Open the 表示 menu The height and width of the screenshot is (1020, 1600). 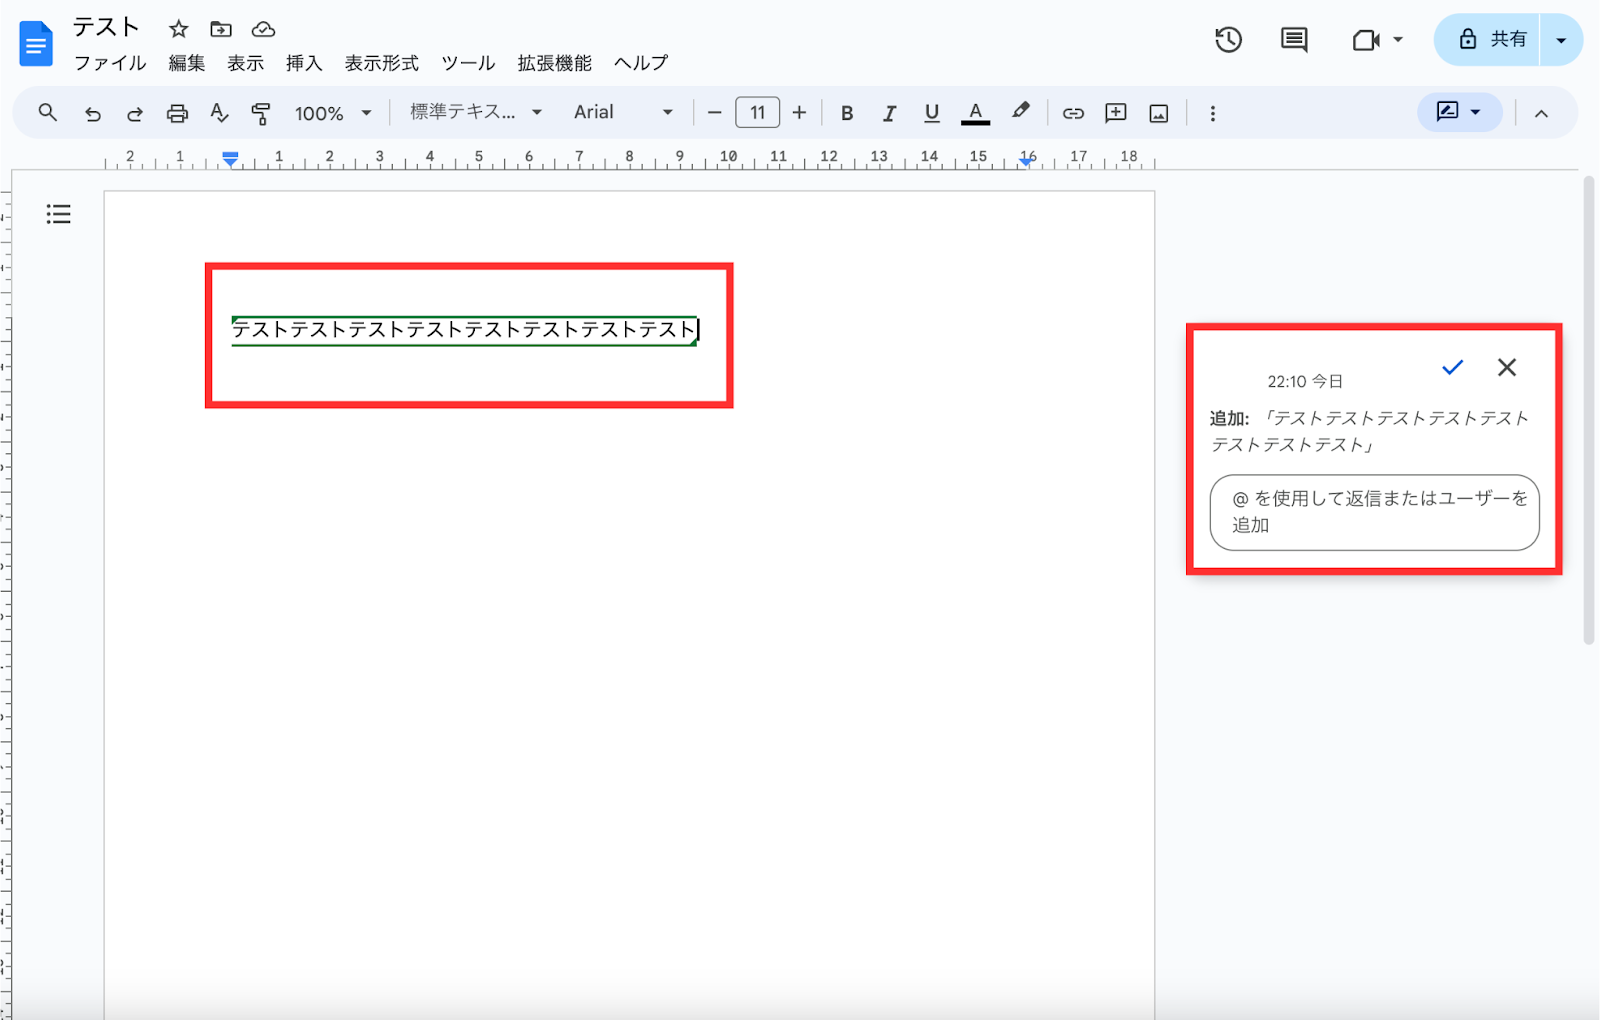coord(245,63)
